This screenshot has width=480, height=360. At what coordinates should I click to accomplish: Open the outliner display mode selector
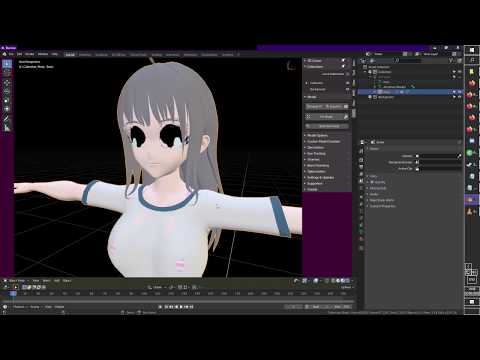(363, 61)
